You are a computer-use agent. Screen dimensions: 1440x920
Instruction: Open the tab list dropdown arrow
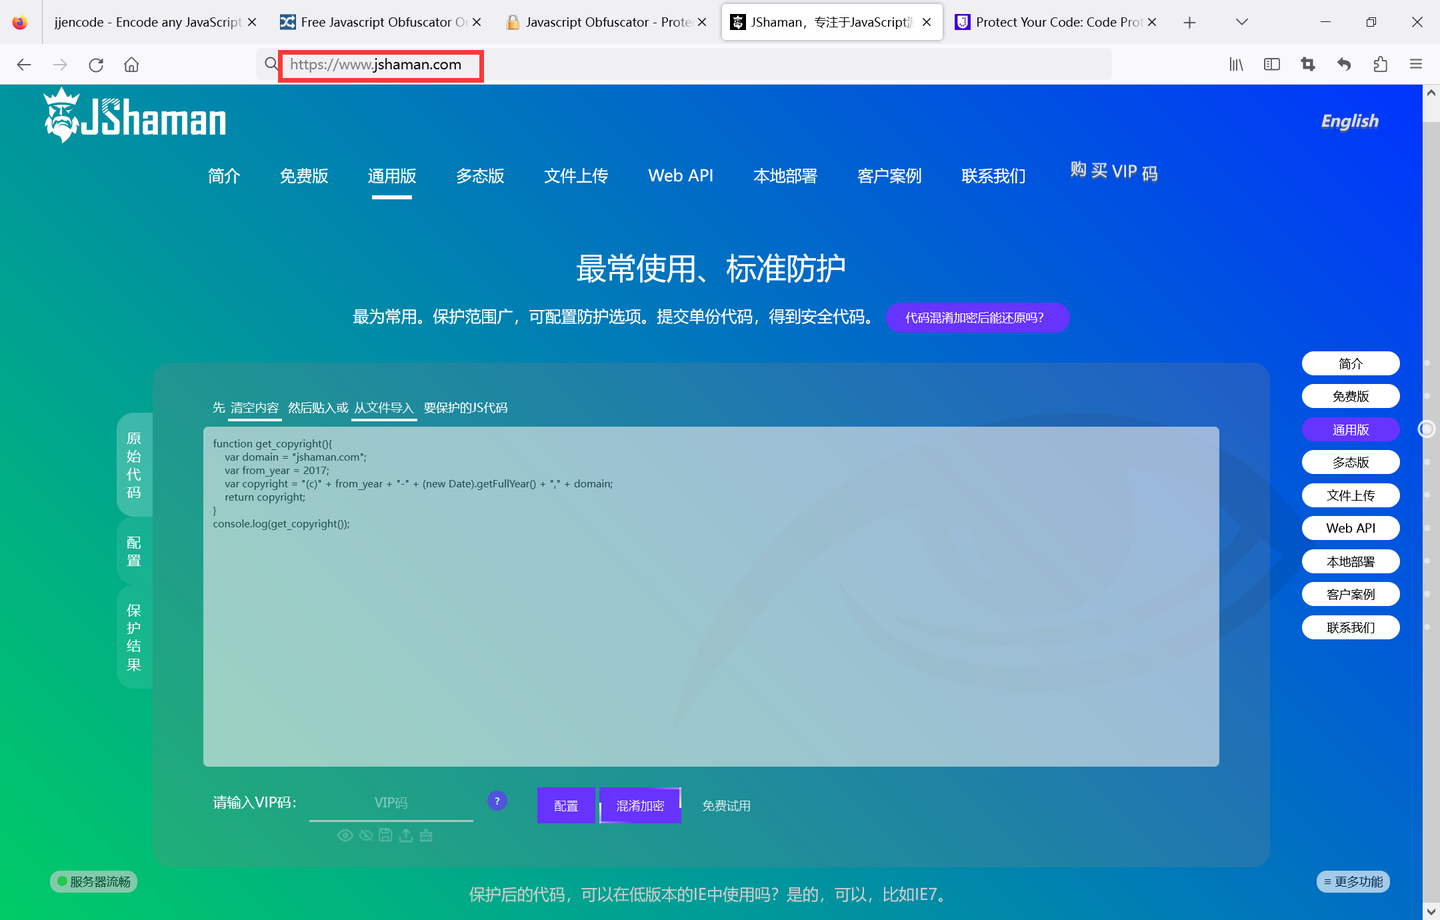tap(1241, 21)
